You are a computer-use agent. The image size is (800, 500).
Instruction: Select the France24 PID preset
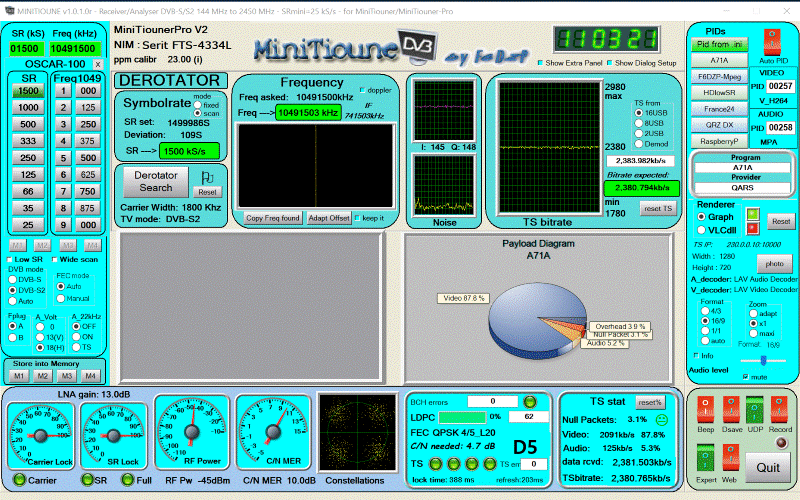719,109
